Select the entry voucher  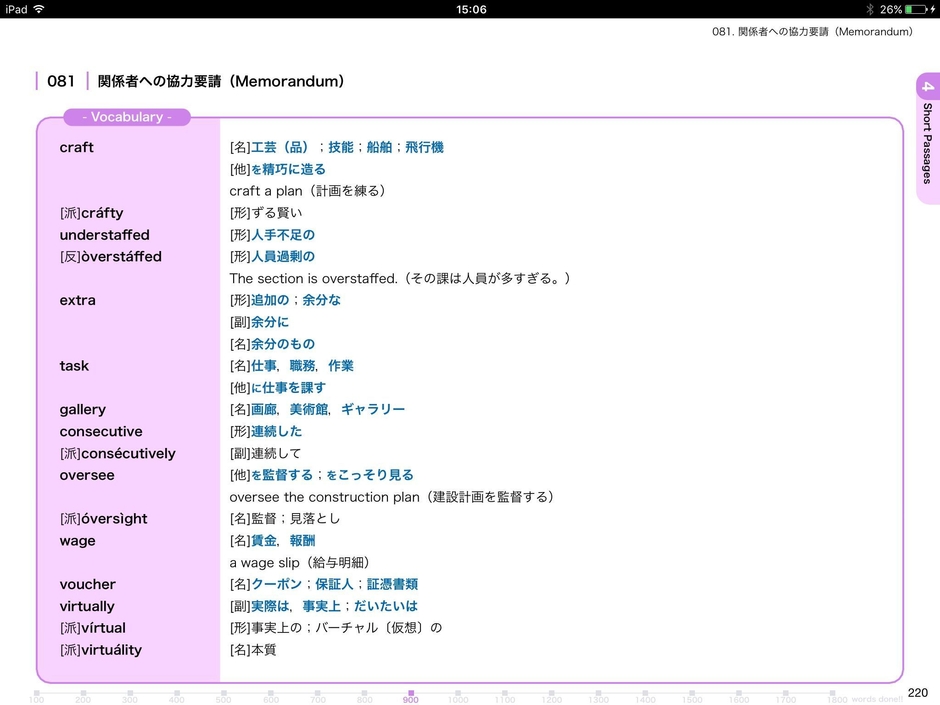87,584
